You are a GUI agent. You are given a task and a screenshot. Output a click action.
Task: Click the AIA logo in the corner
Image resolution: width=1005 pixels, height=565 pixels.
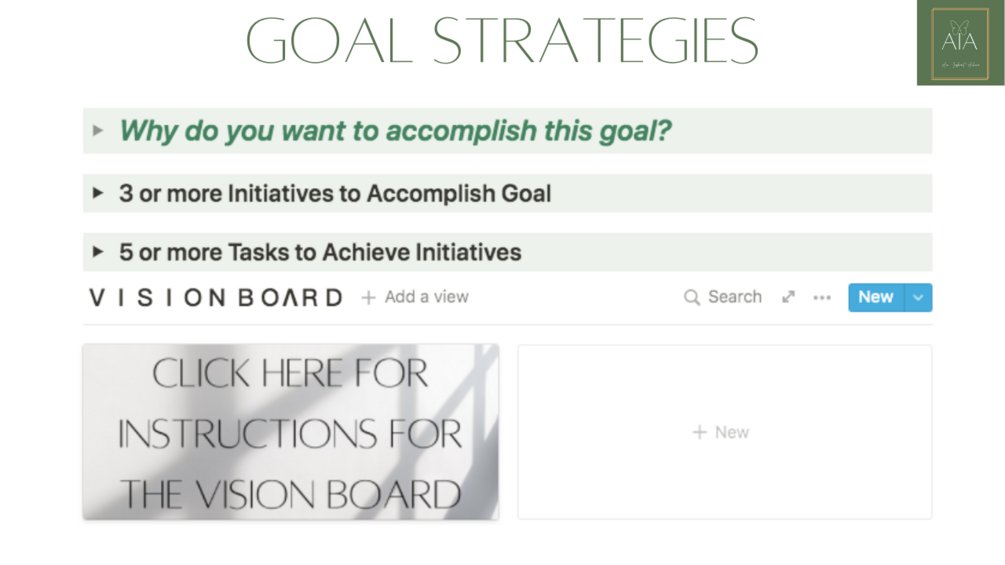coord(960,43)
